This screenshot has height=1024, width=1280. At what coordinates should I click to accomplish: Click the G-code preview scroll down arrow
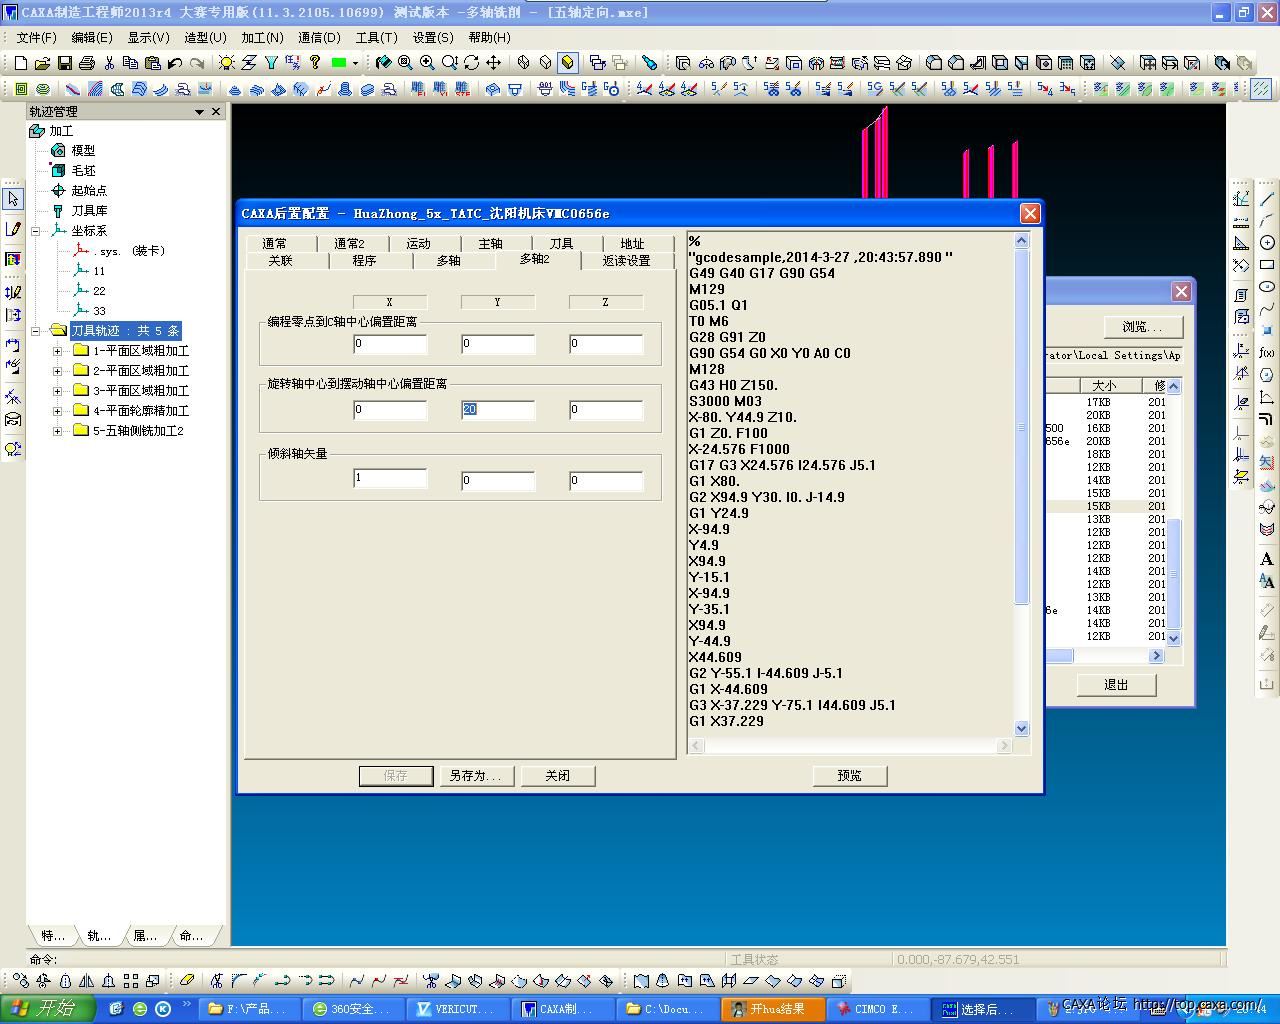[1021, 729]
